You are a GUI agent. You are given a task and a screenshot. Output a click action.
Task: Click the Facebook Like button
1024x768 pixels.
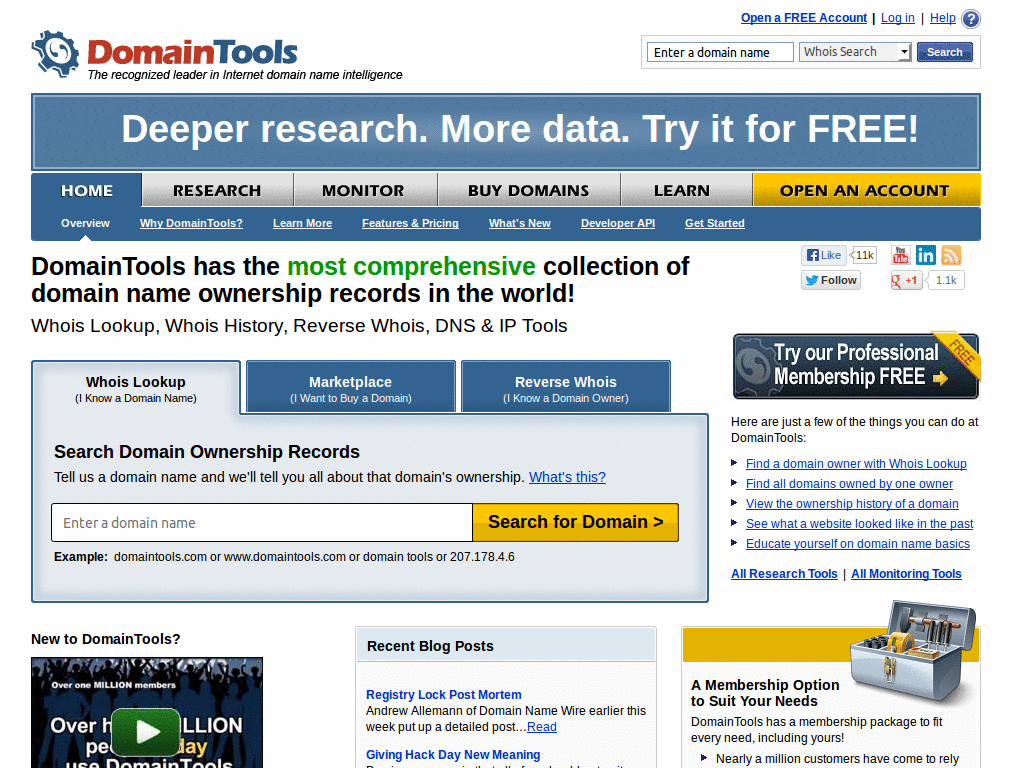(x=824, y=255)
